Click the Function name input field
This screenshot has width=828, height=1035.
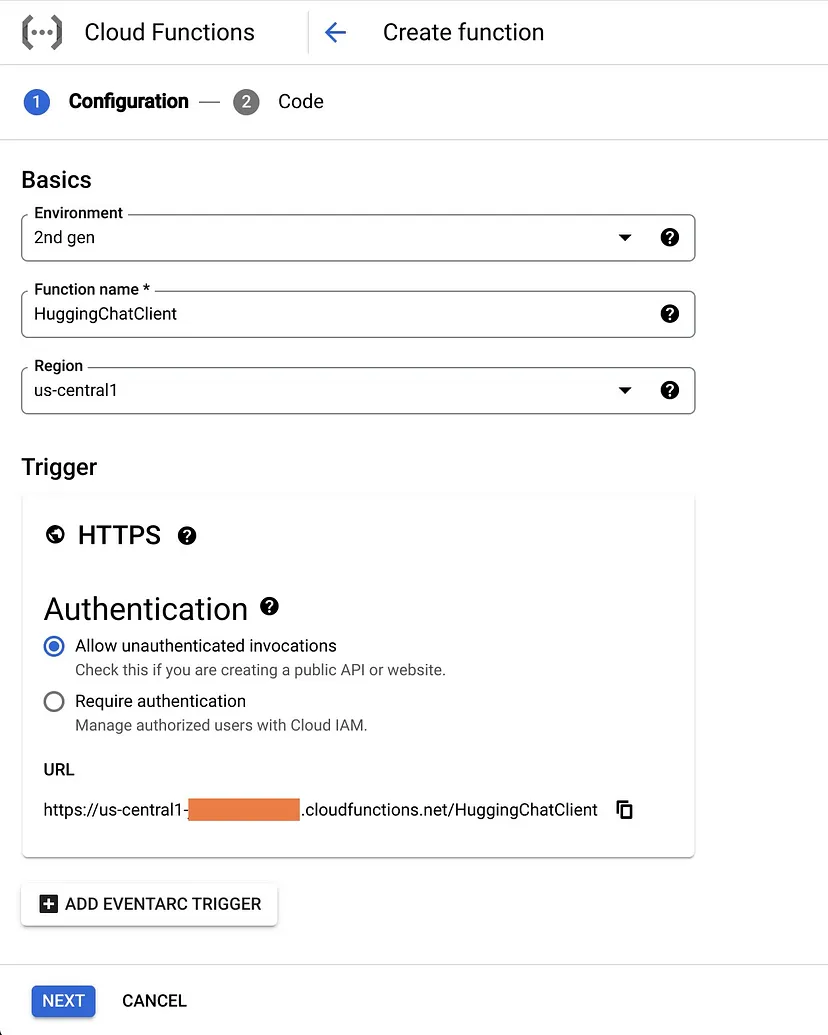(330, 314)
